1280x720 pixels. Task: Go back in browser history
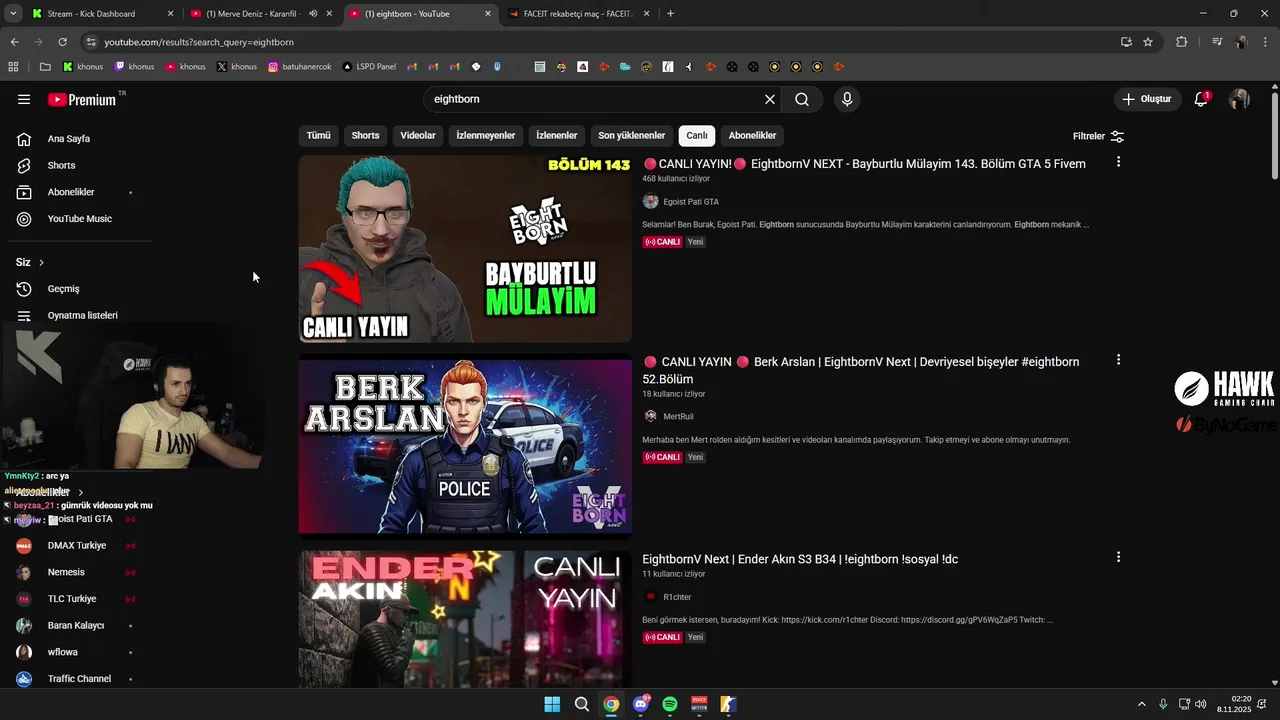pos(14,42)
